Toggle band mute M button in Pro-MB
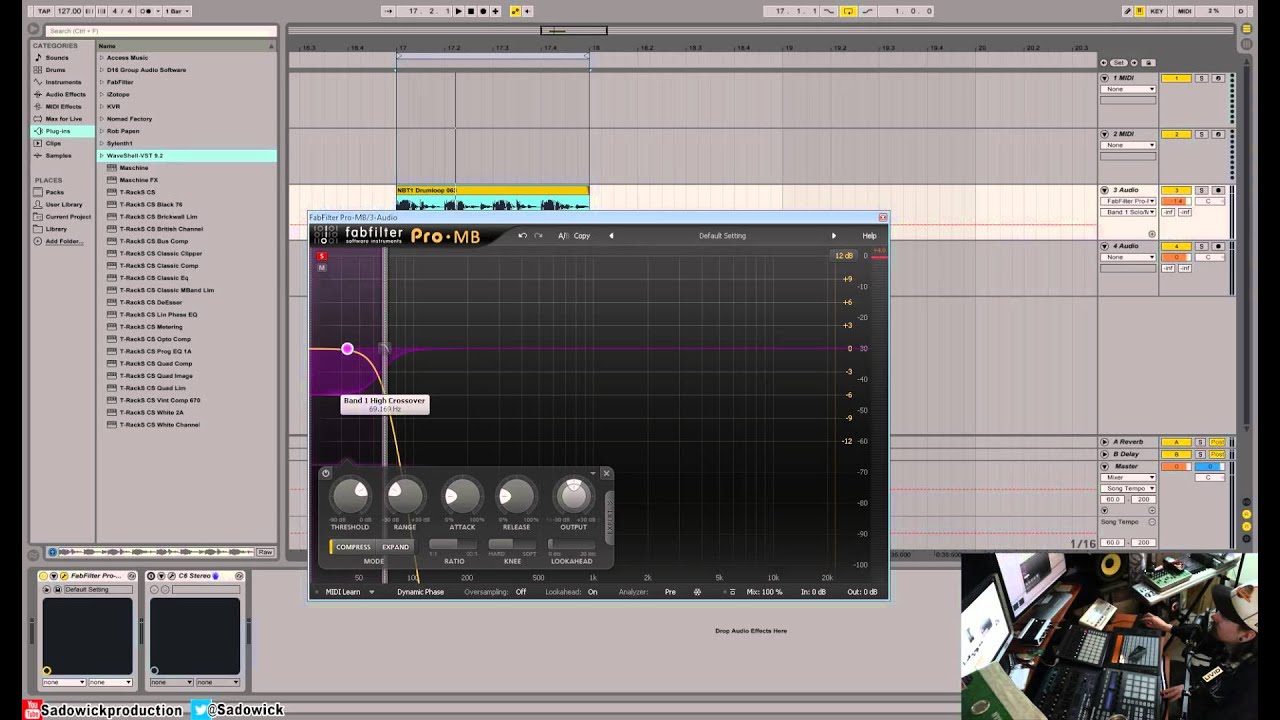The image size is (1280, 720). pos(322,268)
